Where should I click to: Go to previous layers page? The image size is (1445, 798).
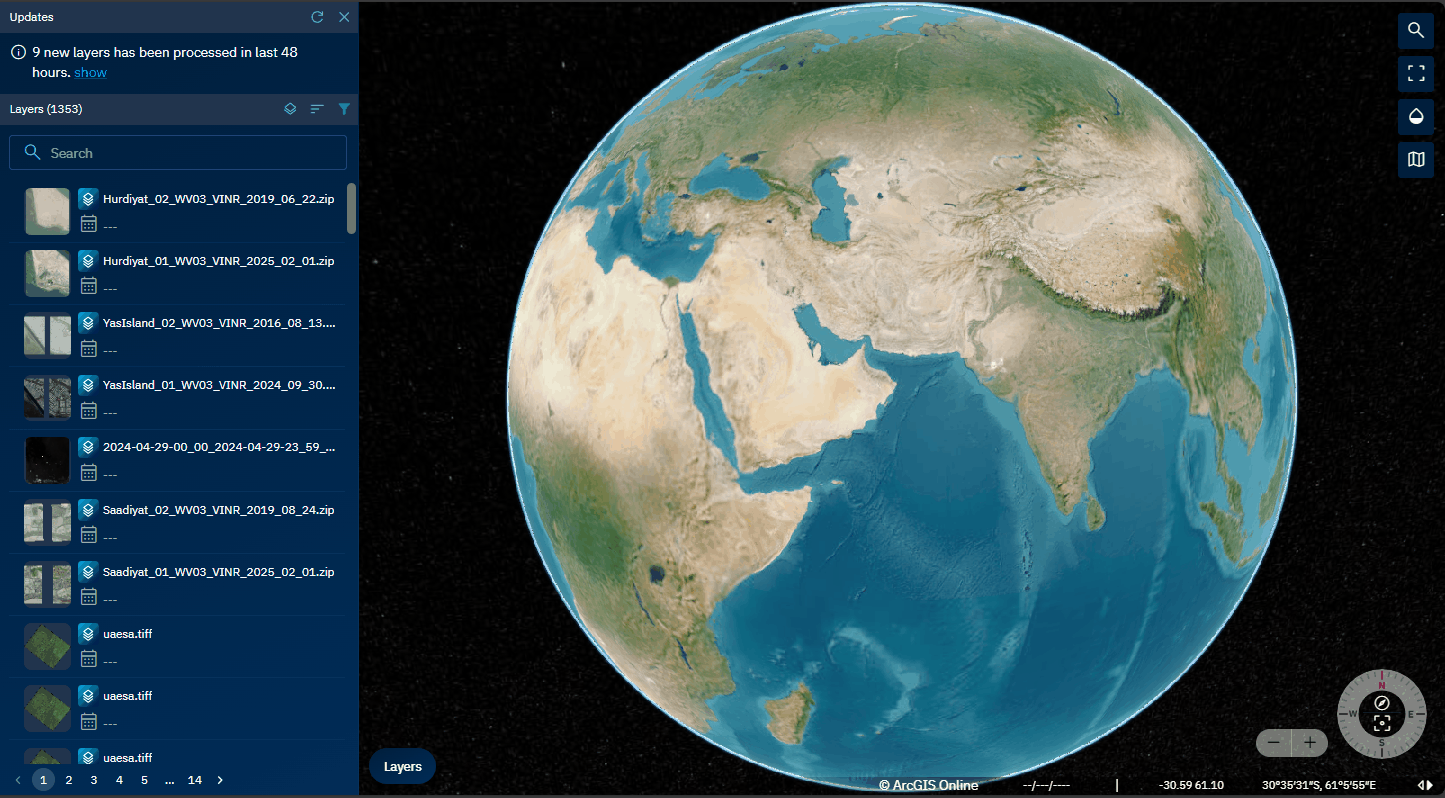18,779
